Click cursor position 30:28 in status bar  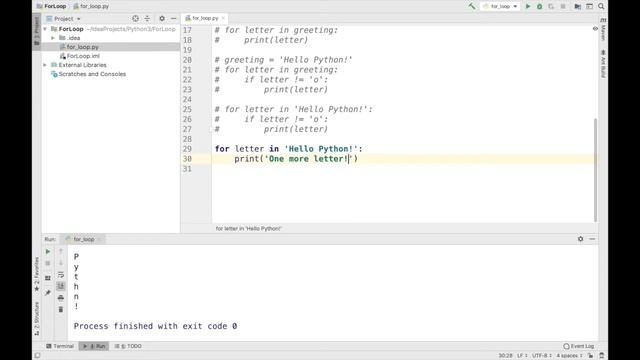click(x=505, y=356)
